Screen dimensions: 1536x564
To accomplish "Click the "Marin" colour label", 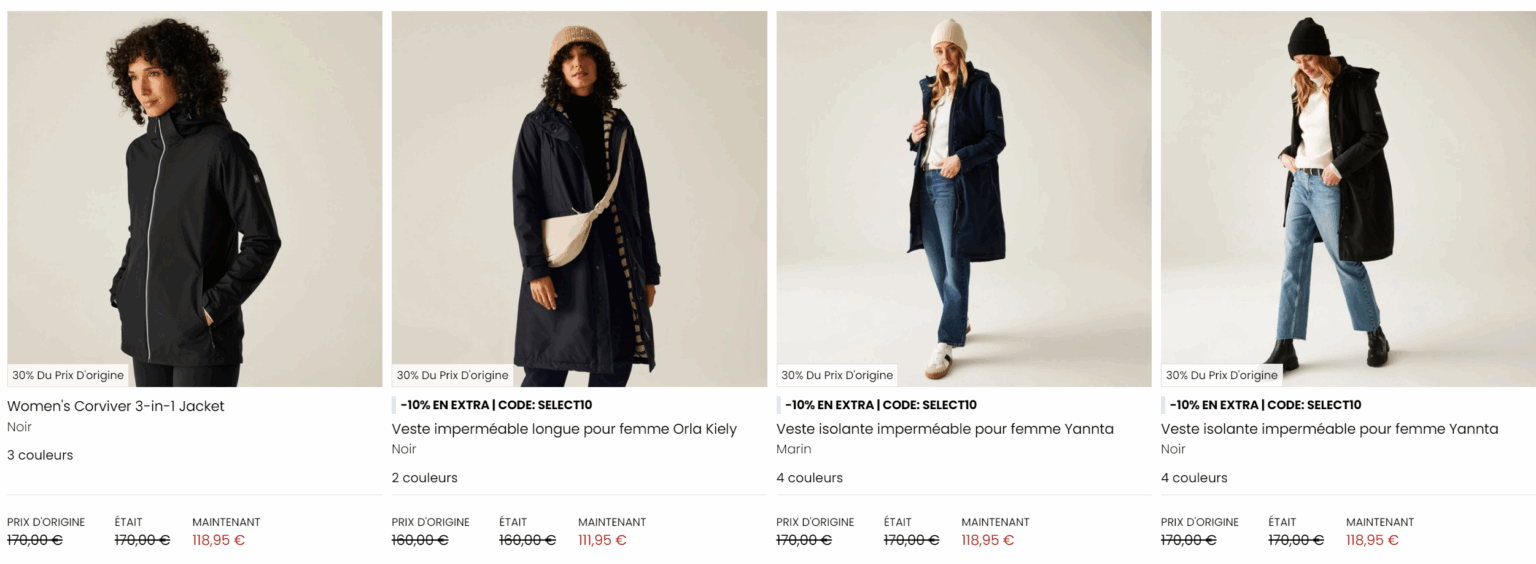I will (x=794, y=449).
